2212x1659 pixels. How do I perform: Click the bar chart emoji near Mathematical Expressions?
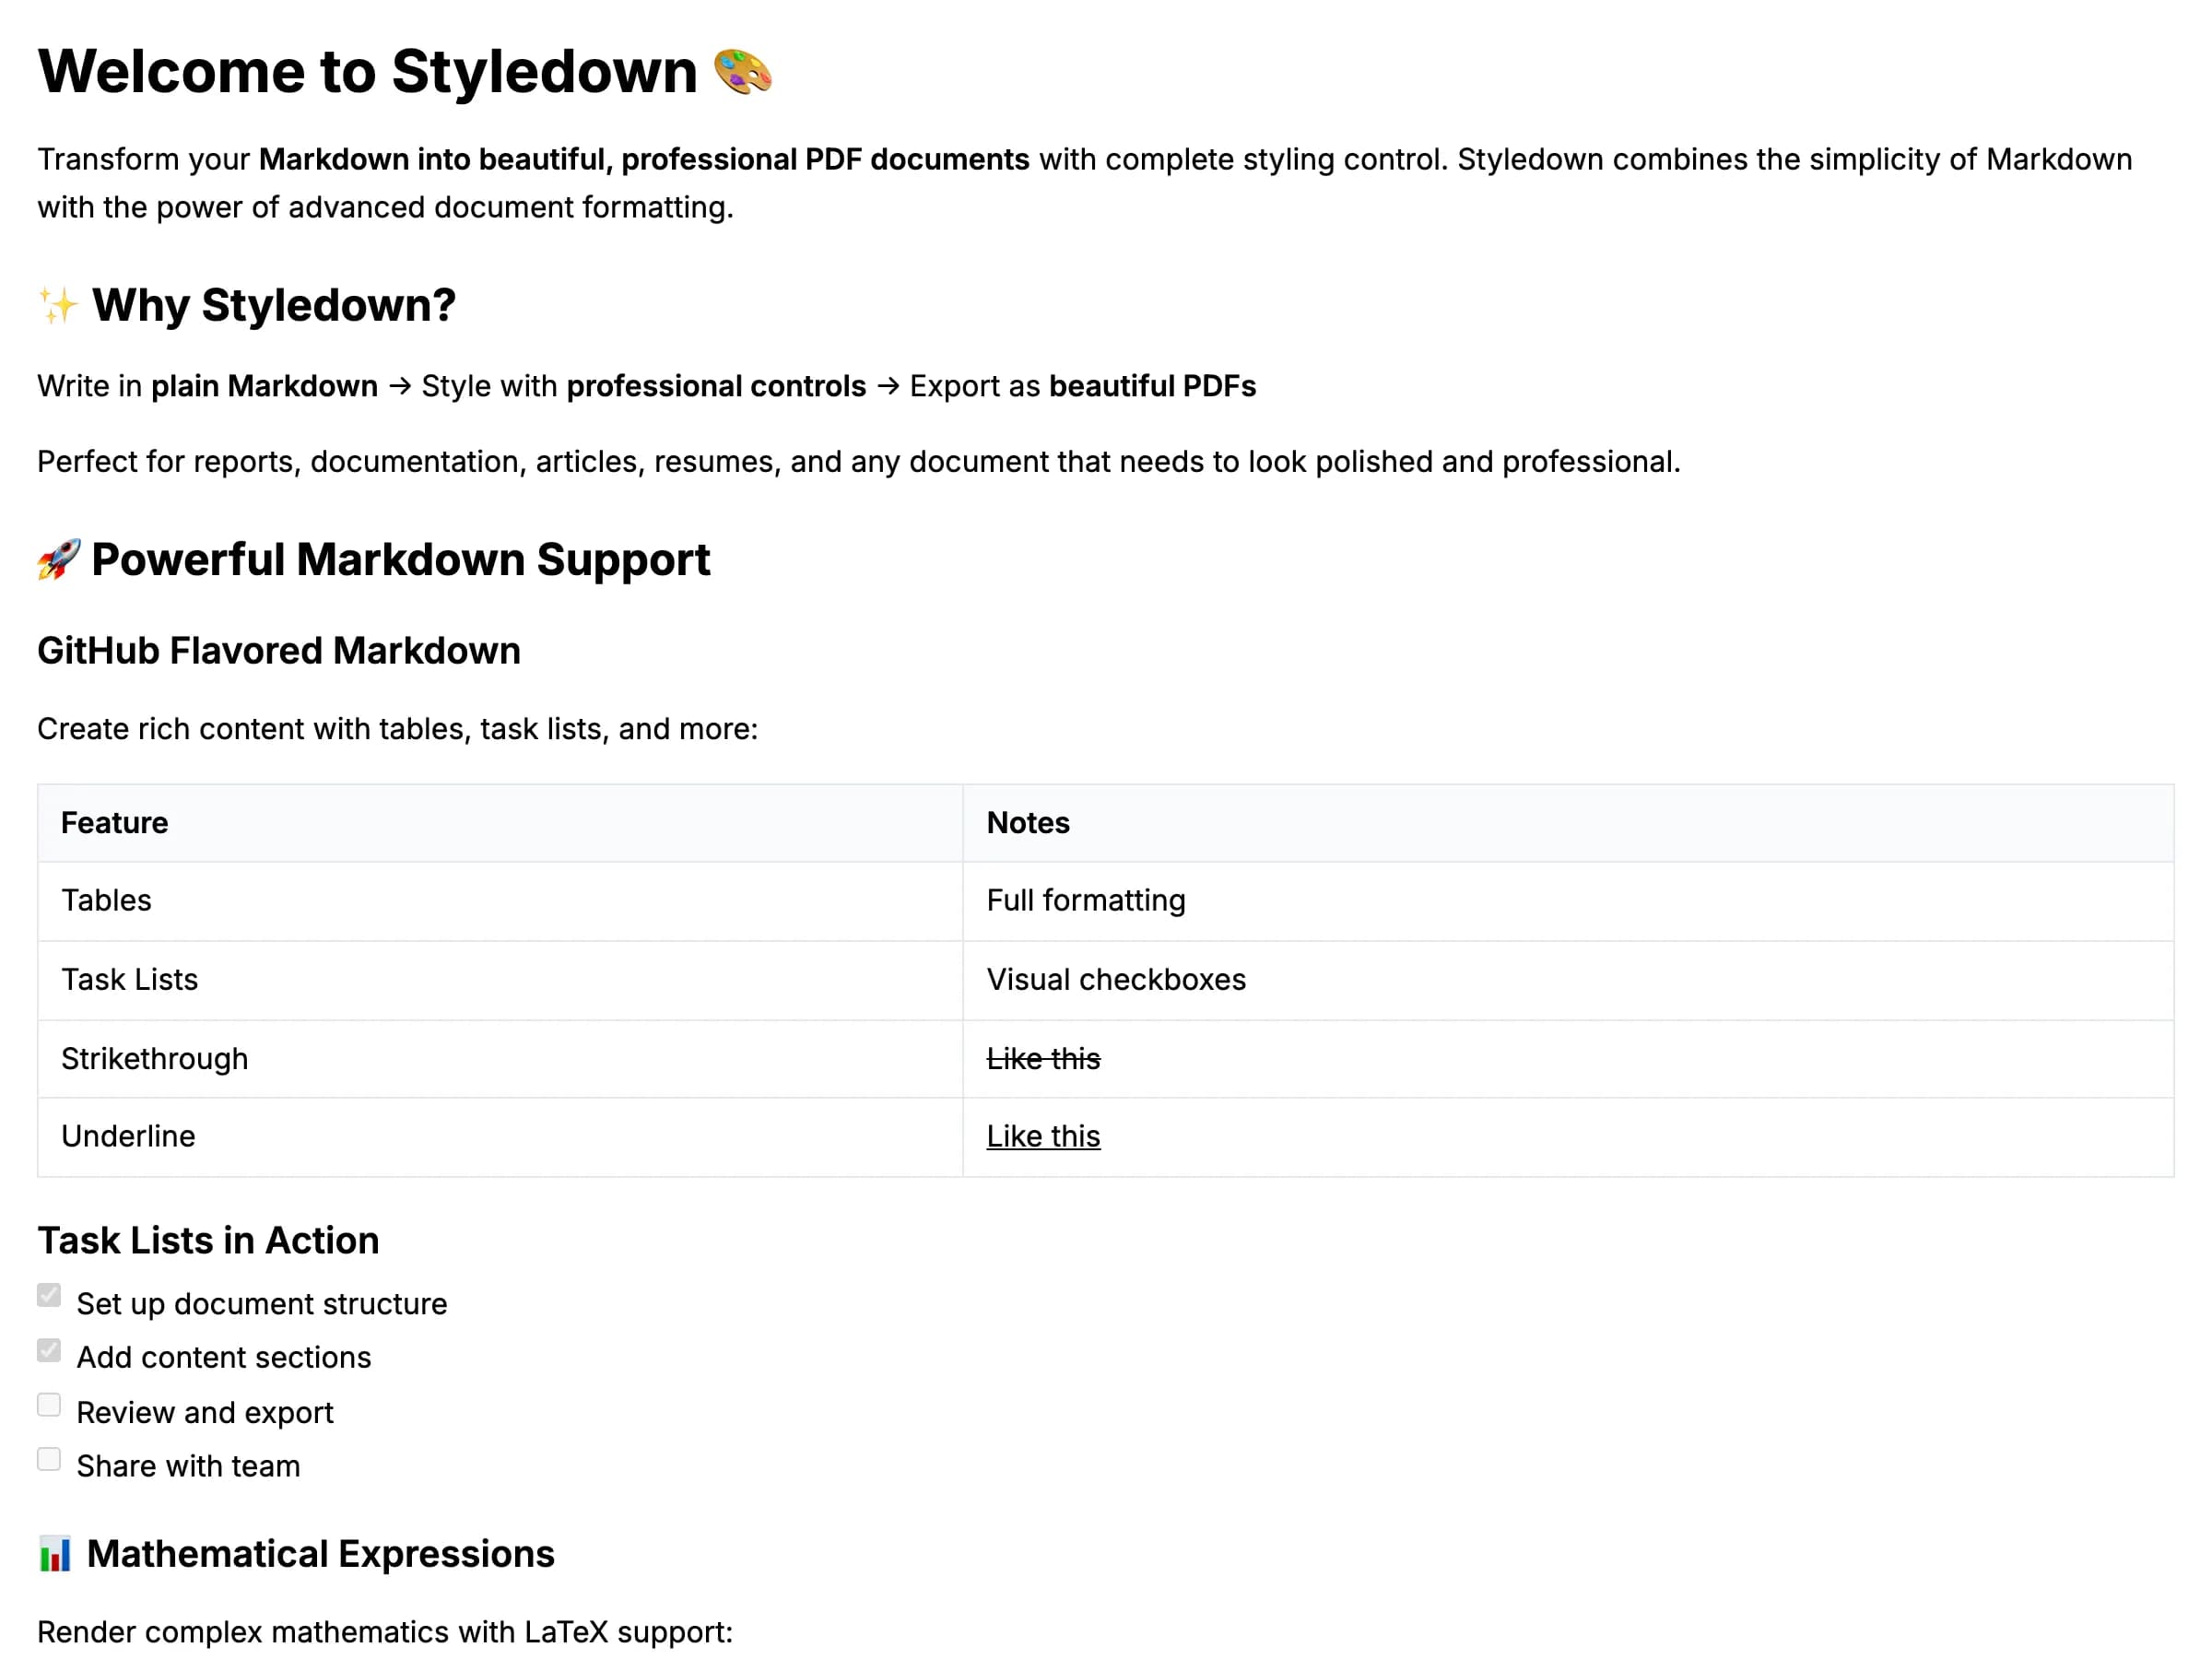(x=53, y=1554)
